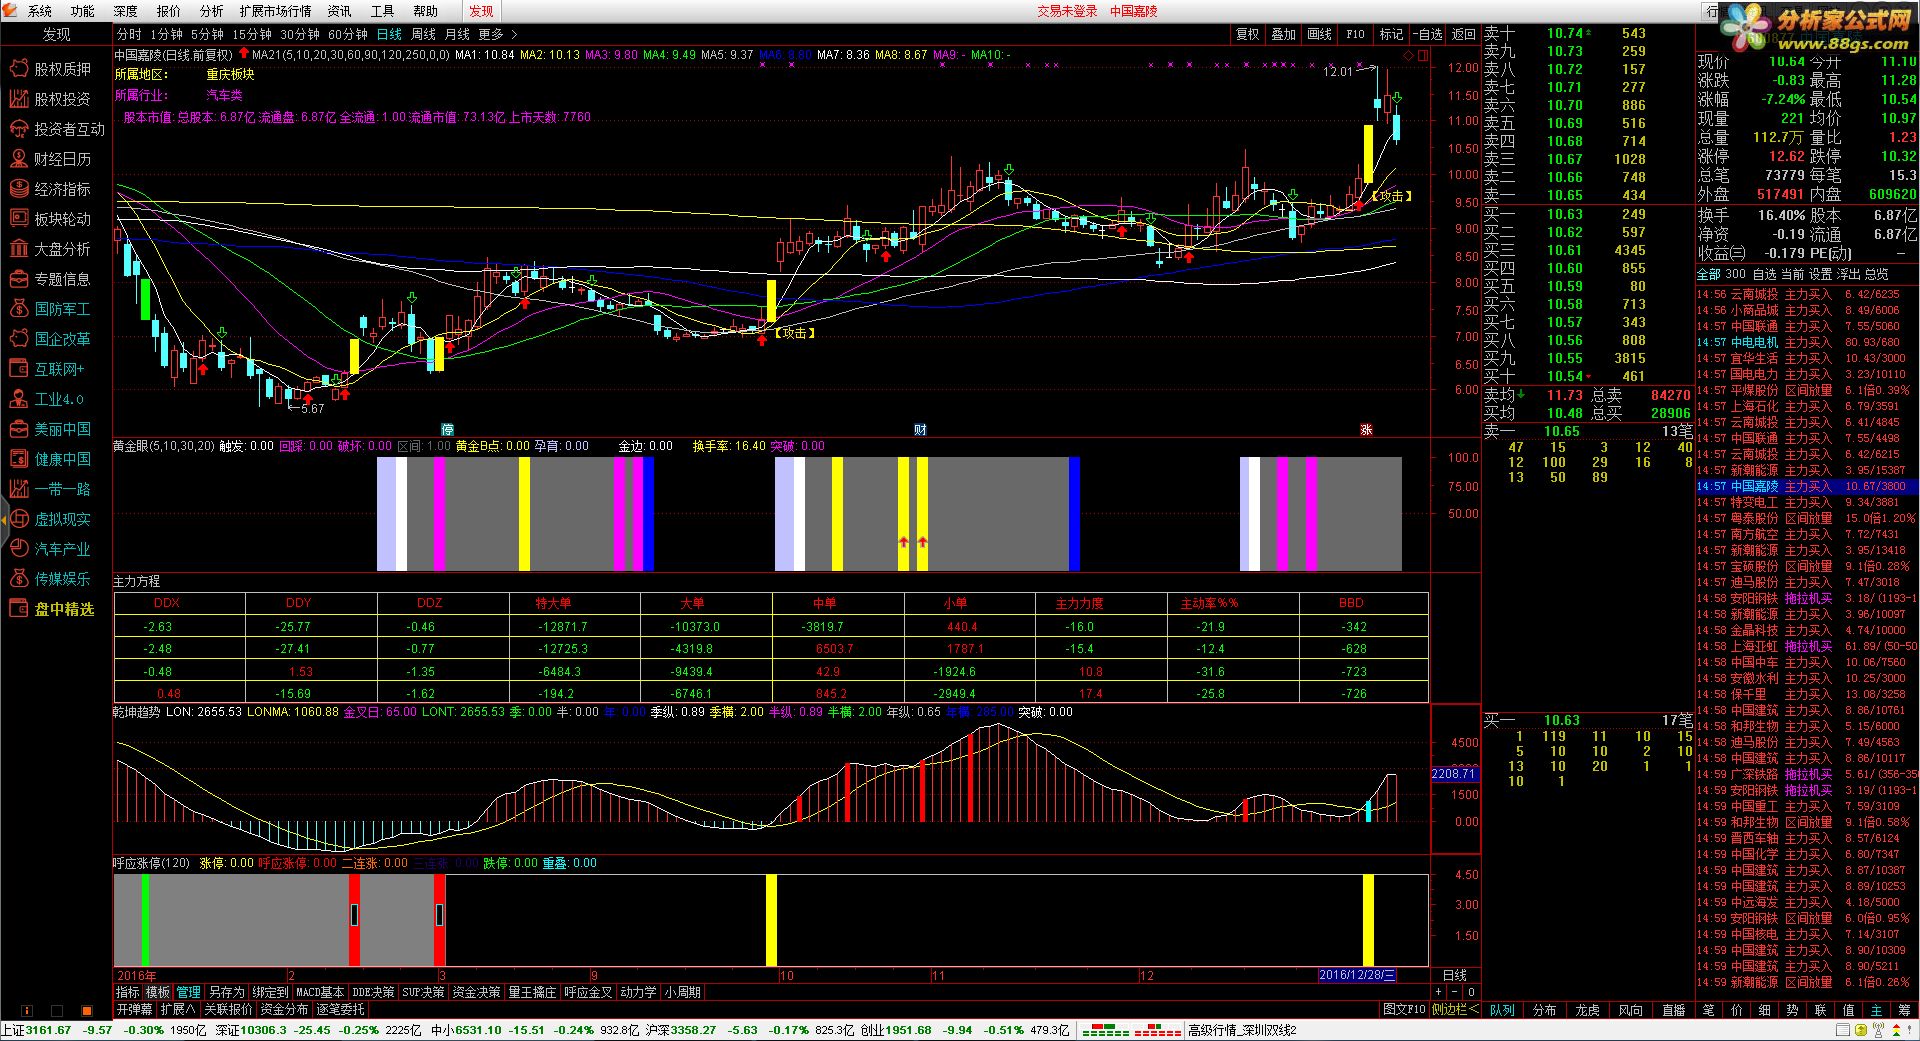Click 另存为 template button
The width and height of the screenshot is (1920, 1041).
tap(226, 993)
